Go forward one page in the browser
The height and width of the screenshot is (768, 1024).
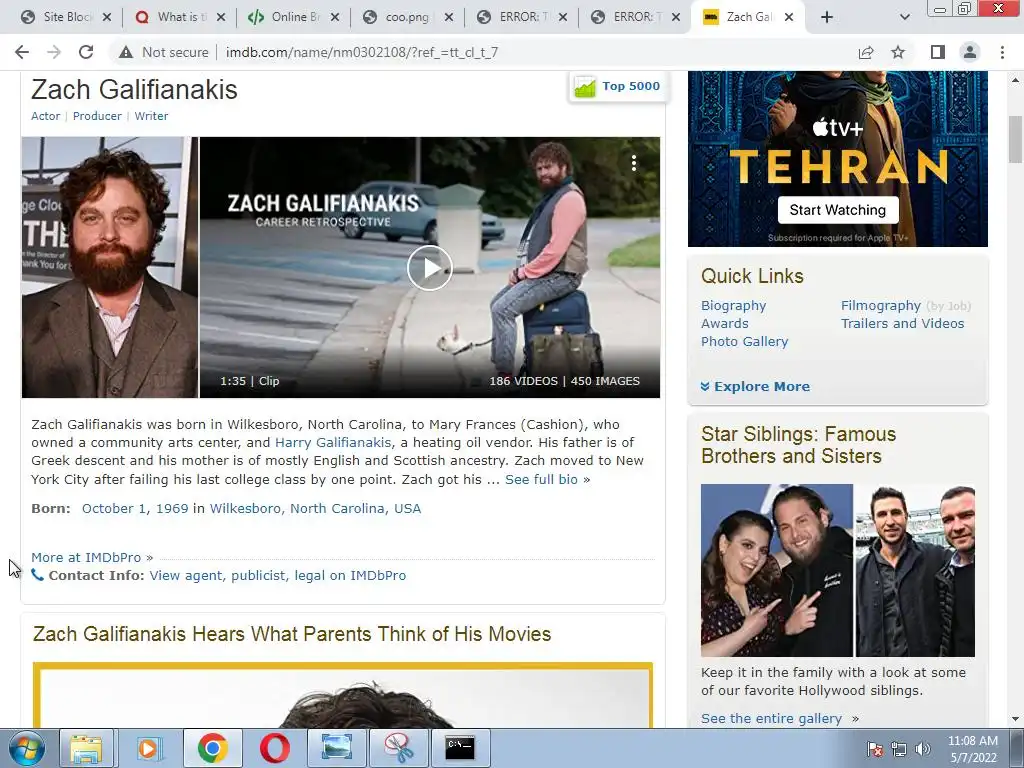tap(54, 52)
